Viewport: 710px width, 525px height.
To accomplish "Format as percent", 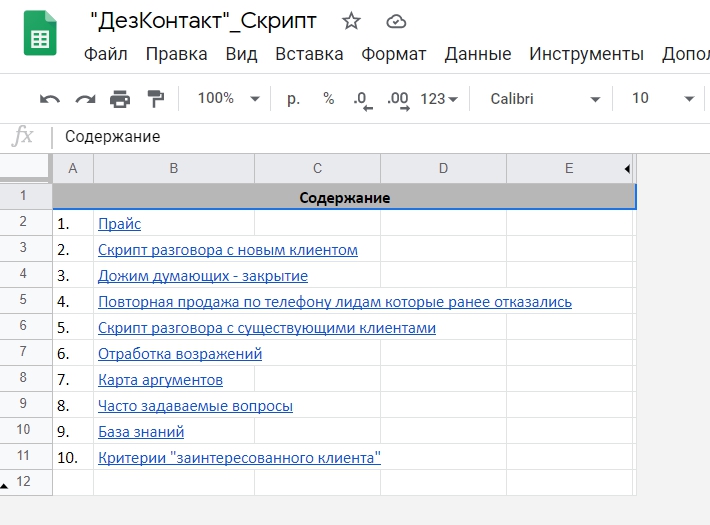I will [329, 98].
